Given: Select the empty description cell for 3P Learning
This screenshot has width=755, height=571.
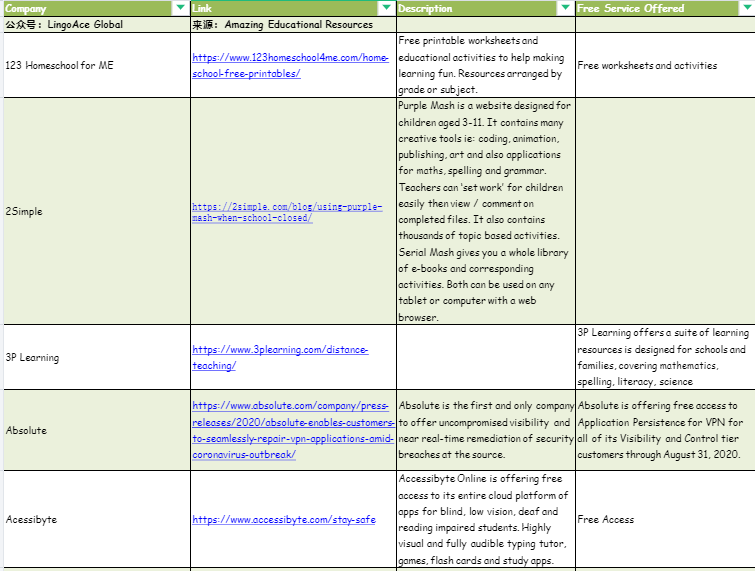Looking at the screenshot, I should pos(486,357).
